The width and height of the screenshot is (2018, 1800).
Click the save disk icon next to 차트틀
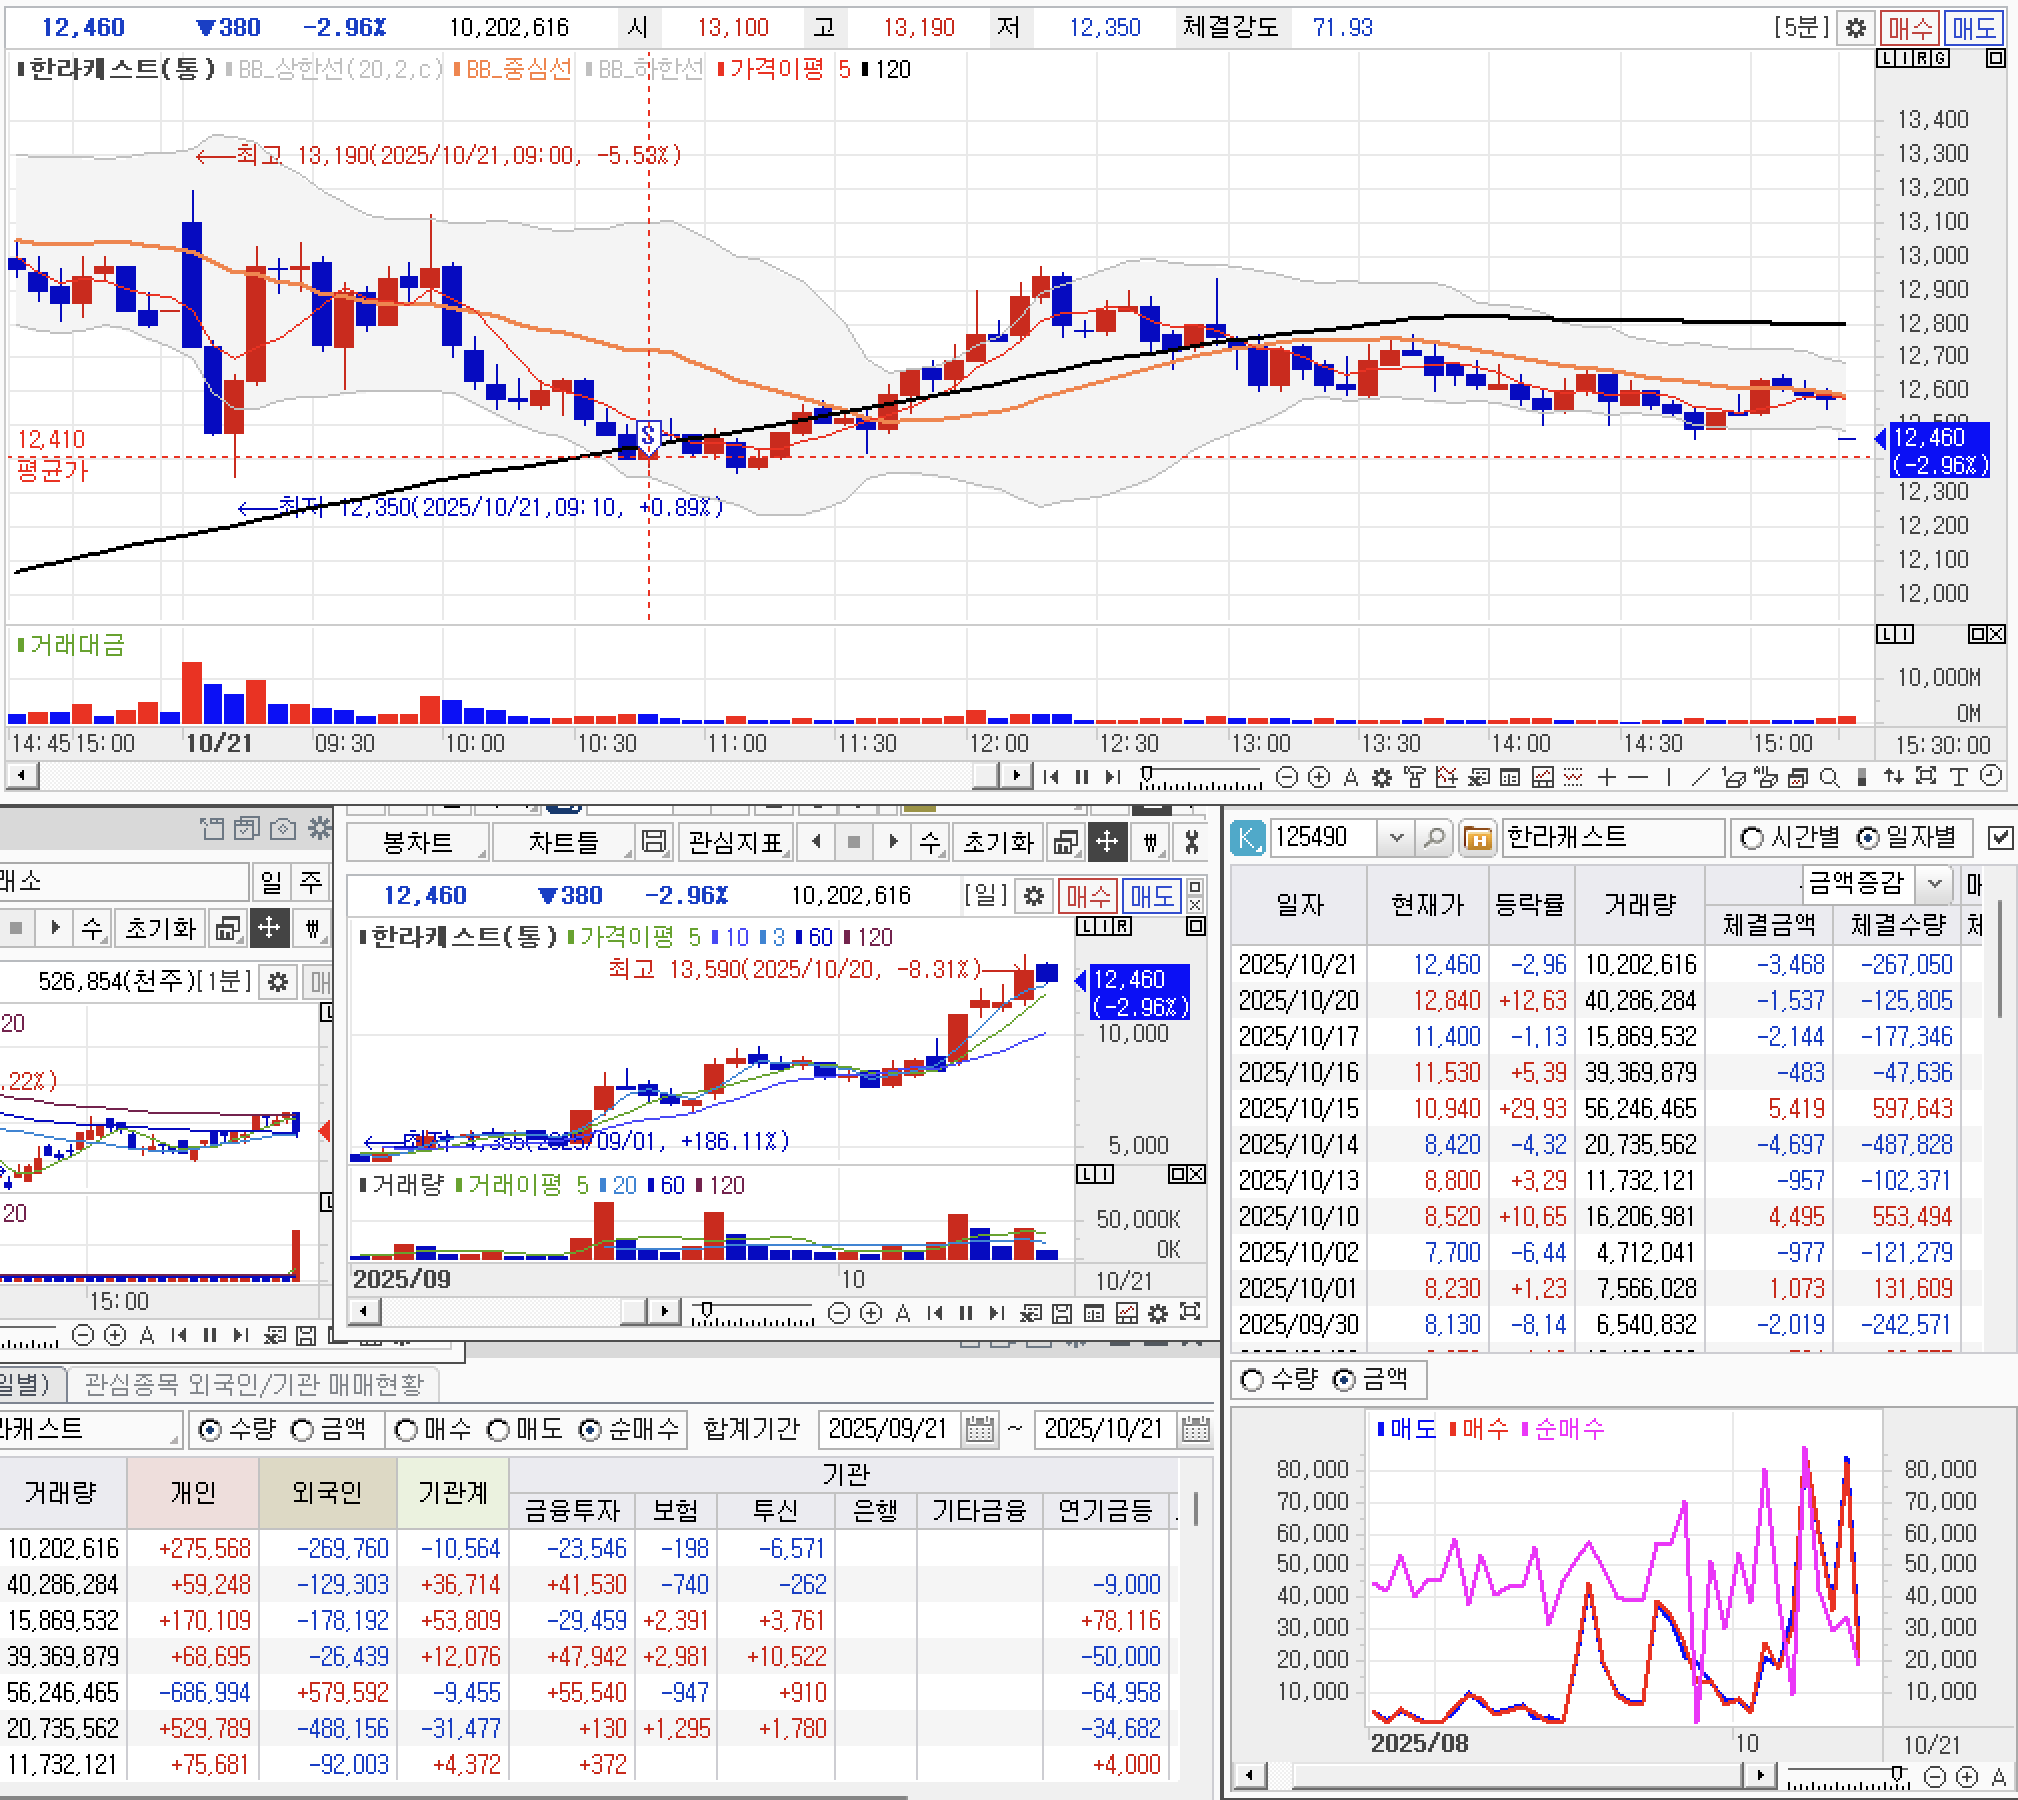pos(653,842)
